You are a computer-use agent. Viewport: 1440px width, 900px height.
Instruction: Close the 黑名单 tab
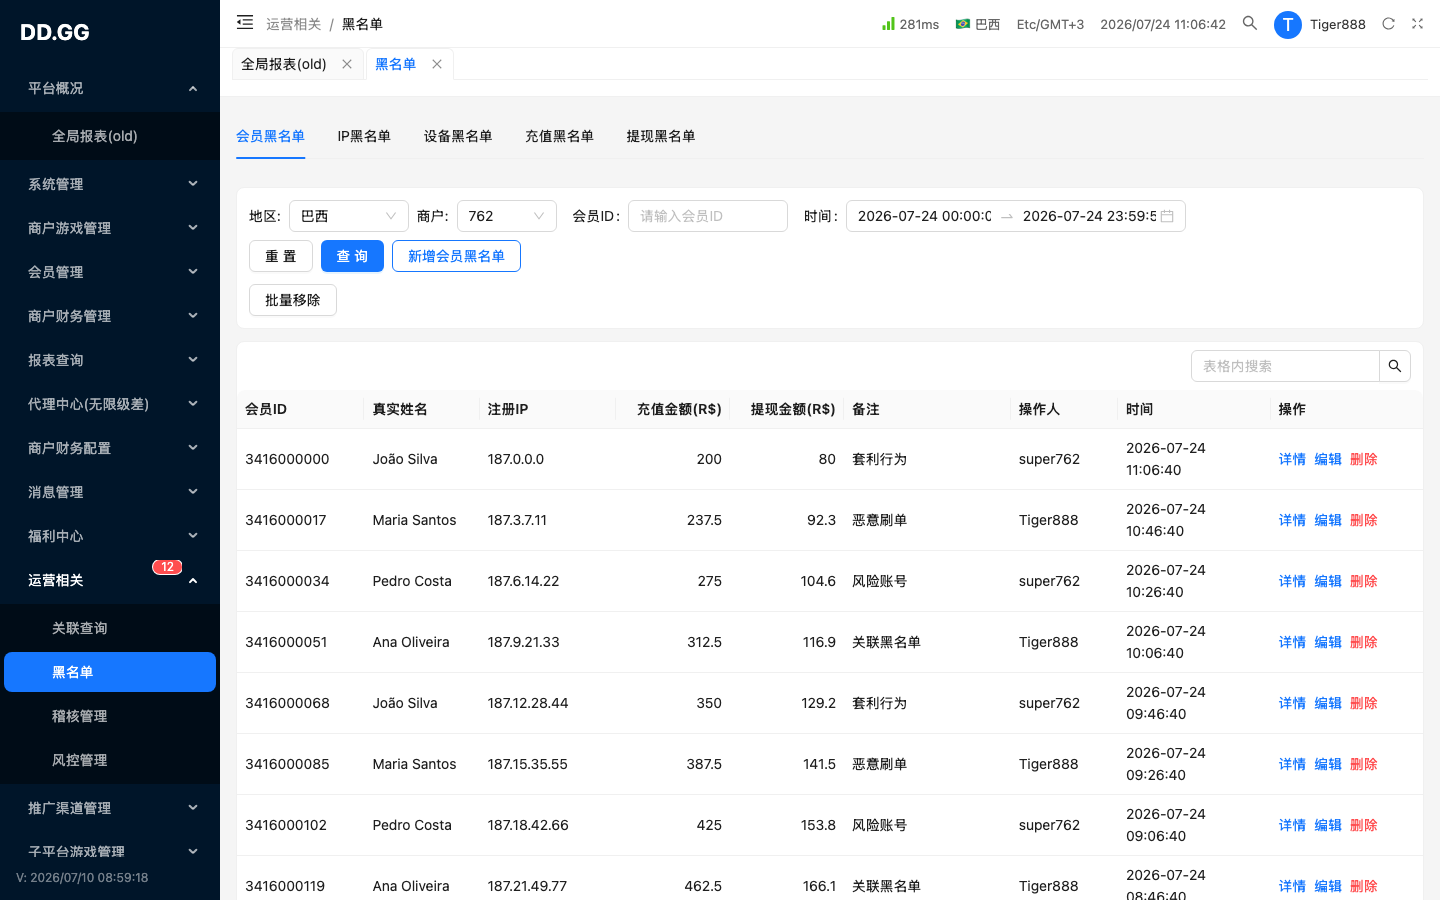tap(437, 64)
